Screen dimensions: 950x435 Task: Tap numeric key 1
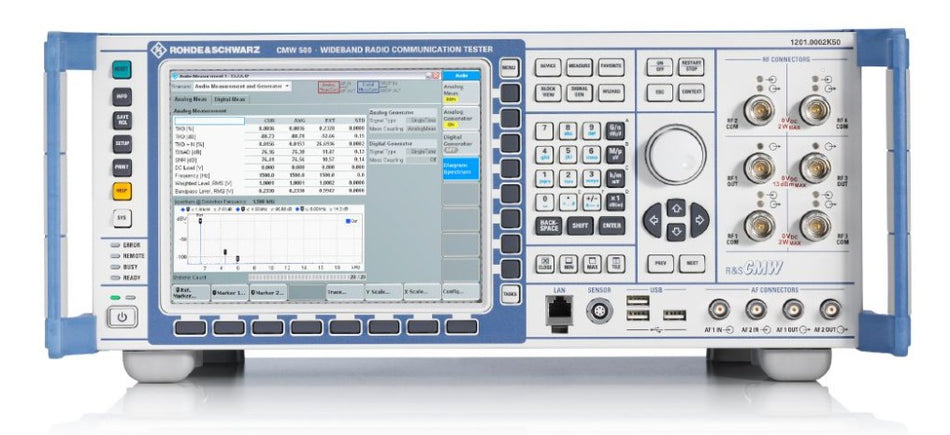pos(544,178)
